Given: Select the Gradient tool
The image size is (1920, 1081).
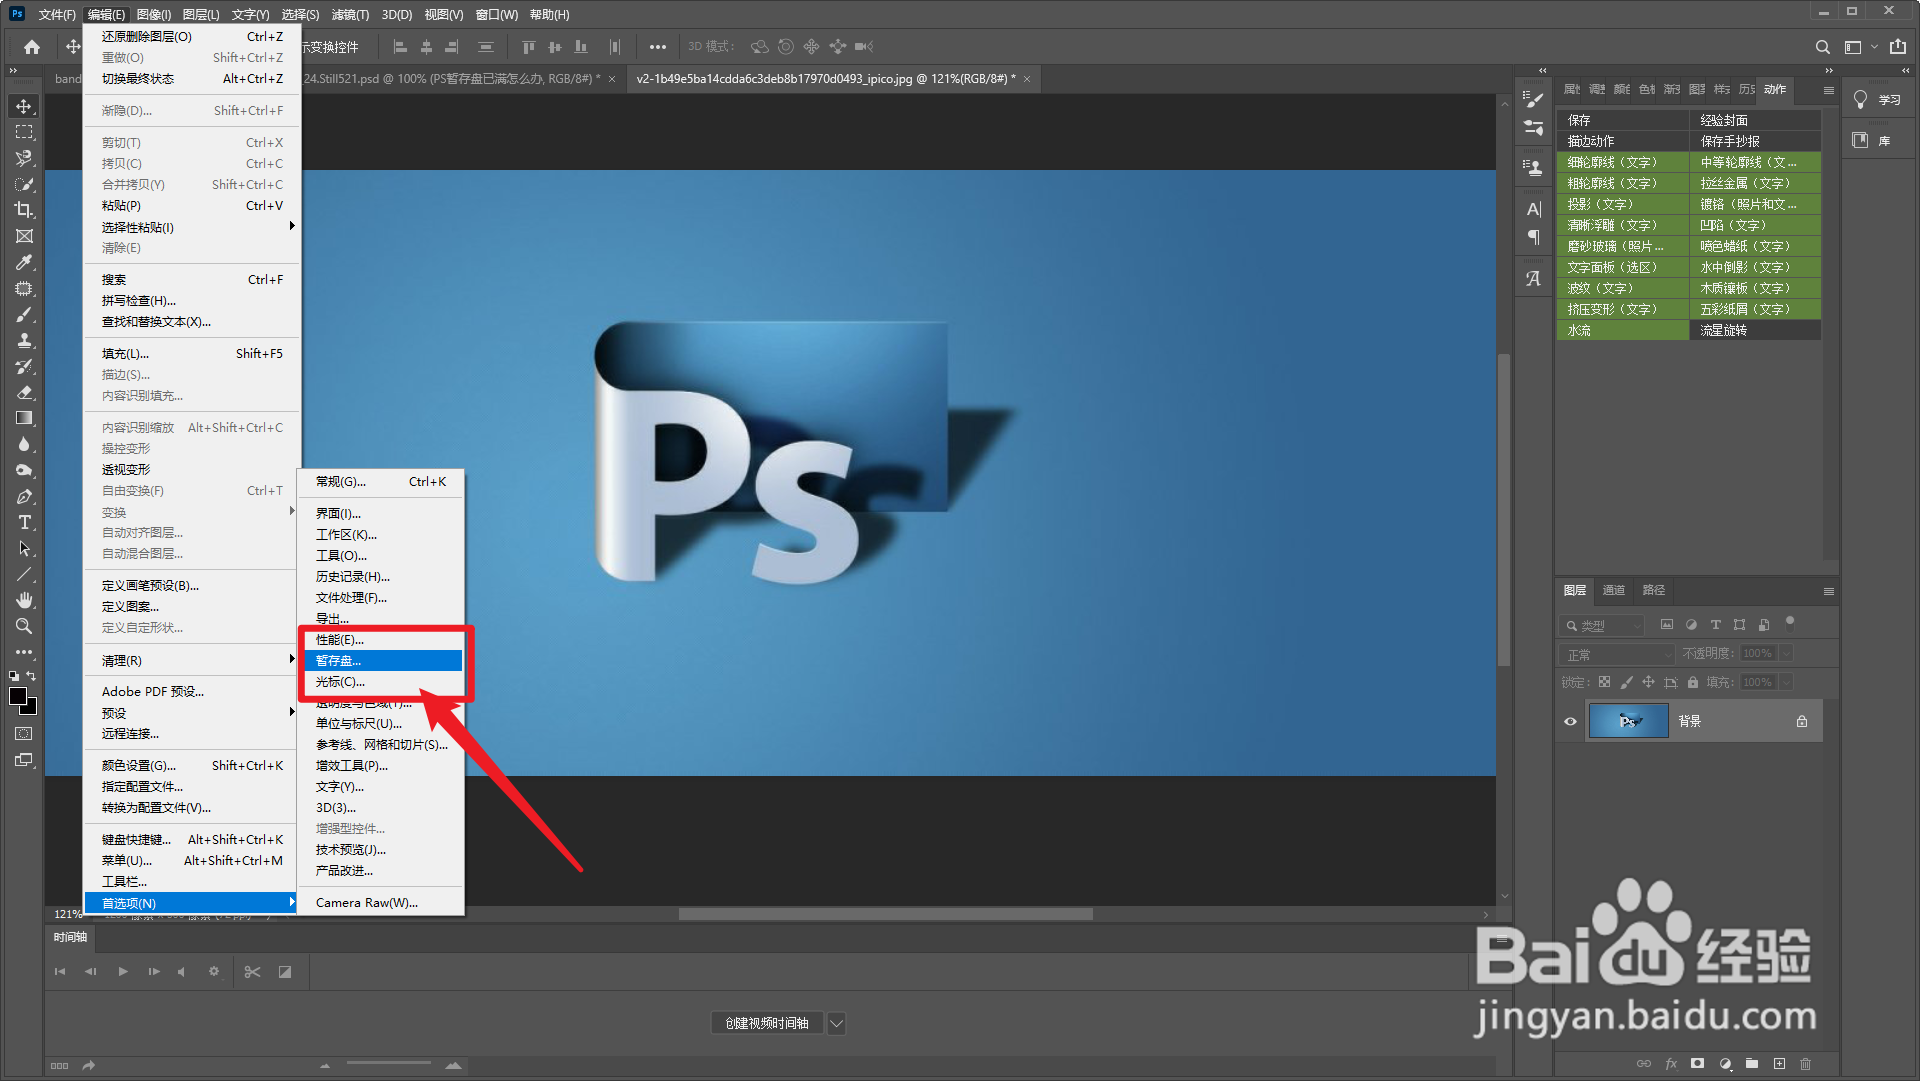Looking at the screenshot, I should tap(24, 418).
